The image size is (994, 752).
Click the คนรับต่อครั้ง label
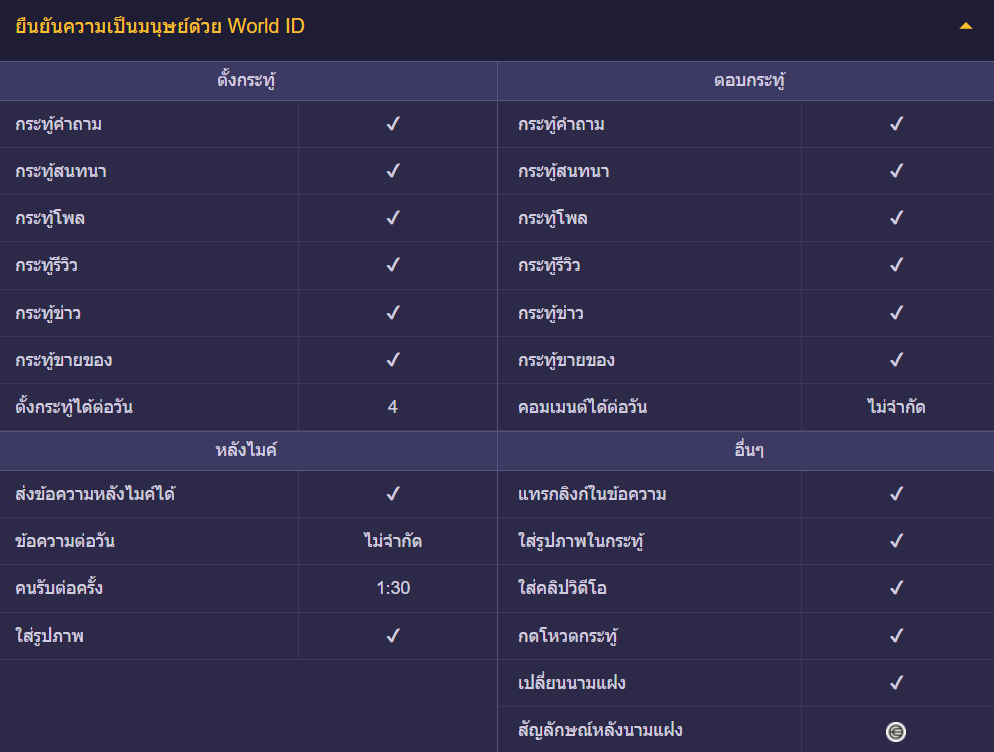pyautogui.click(x=59, y=588)
